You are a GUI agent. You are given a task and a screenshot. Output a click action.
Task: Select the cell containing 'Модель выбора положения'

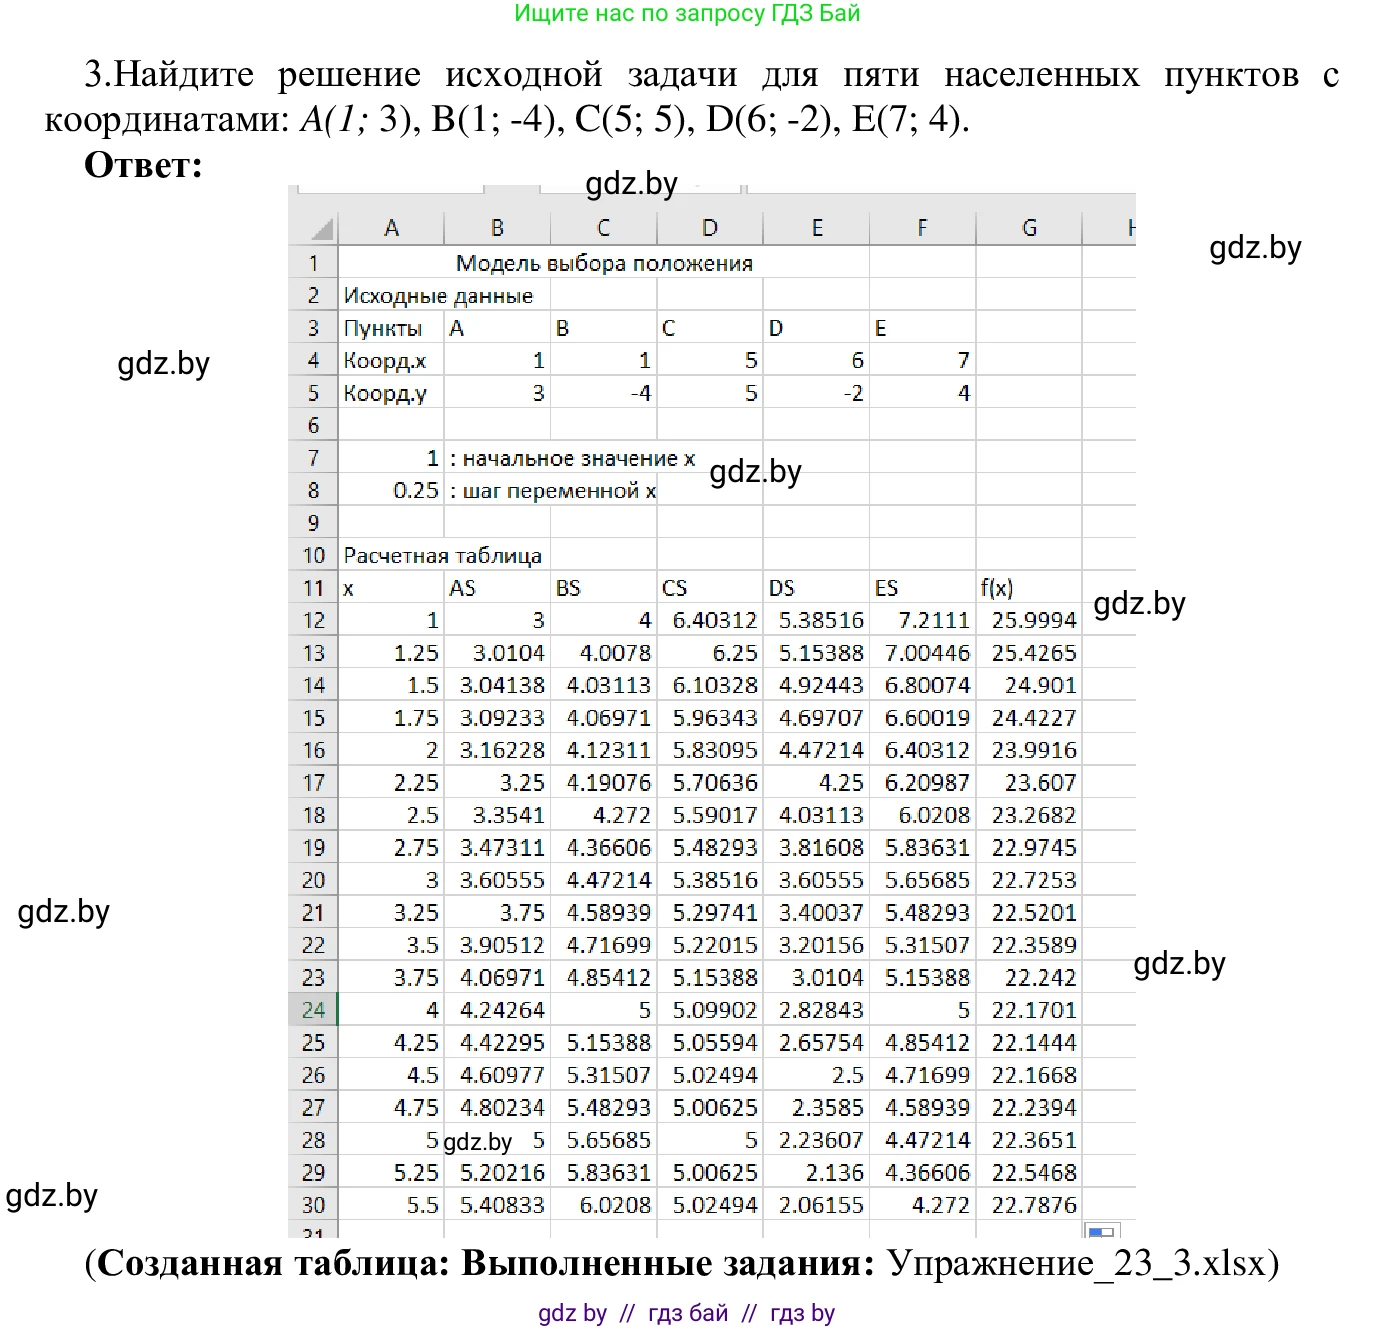coord(604,262)
